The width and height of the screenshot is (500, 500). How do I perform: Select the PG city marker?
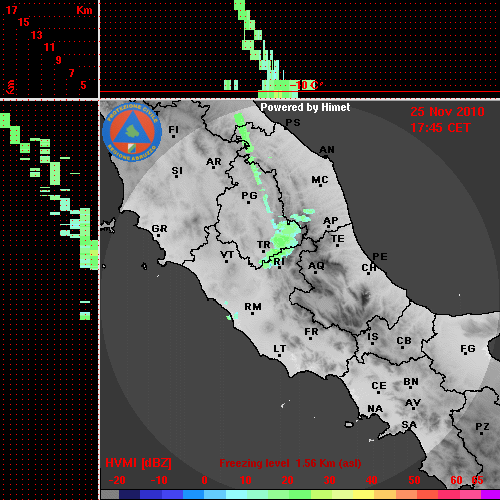click(248, 202)
